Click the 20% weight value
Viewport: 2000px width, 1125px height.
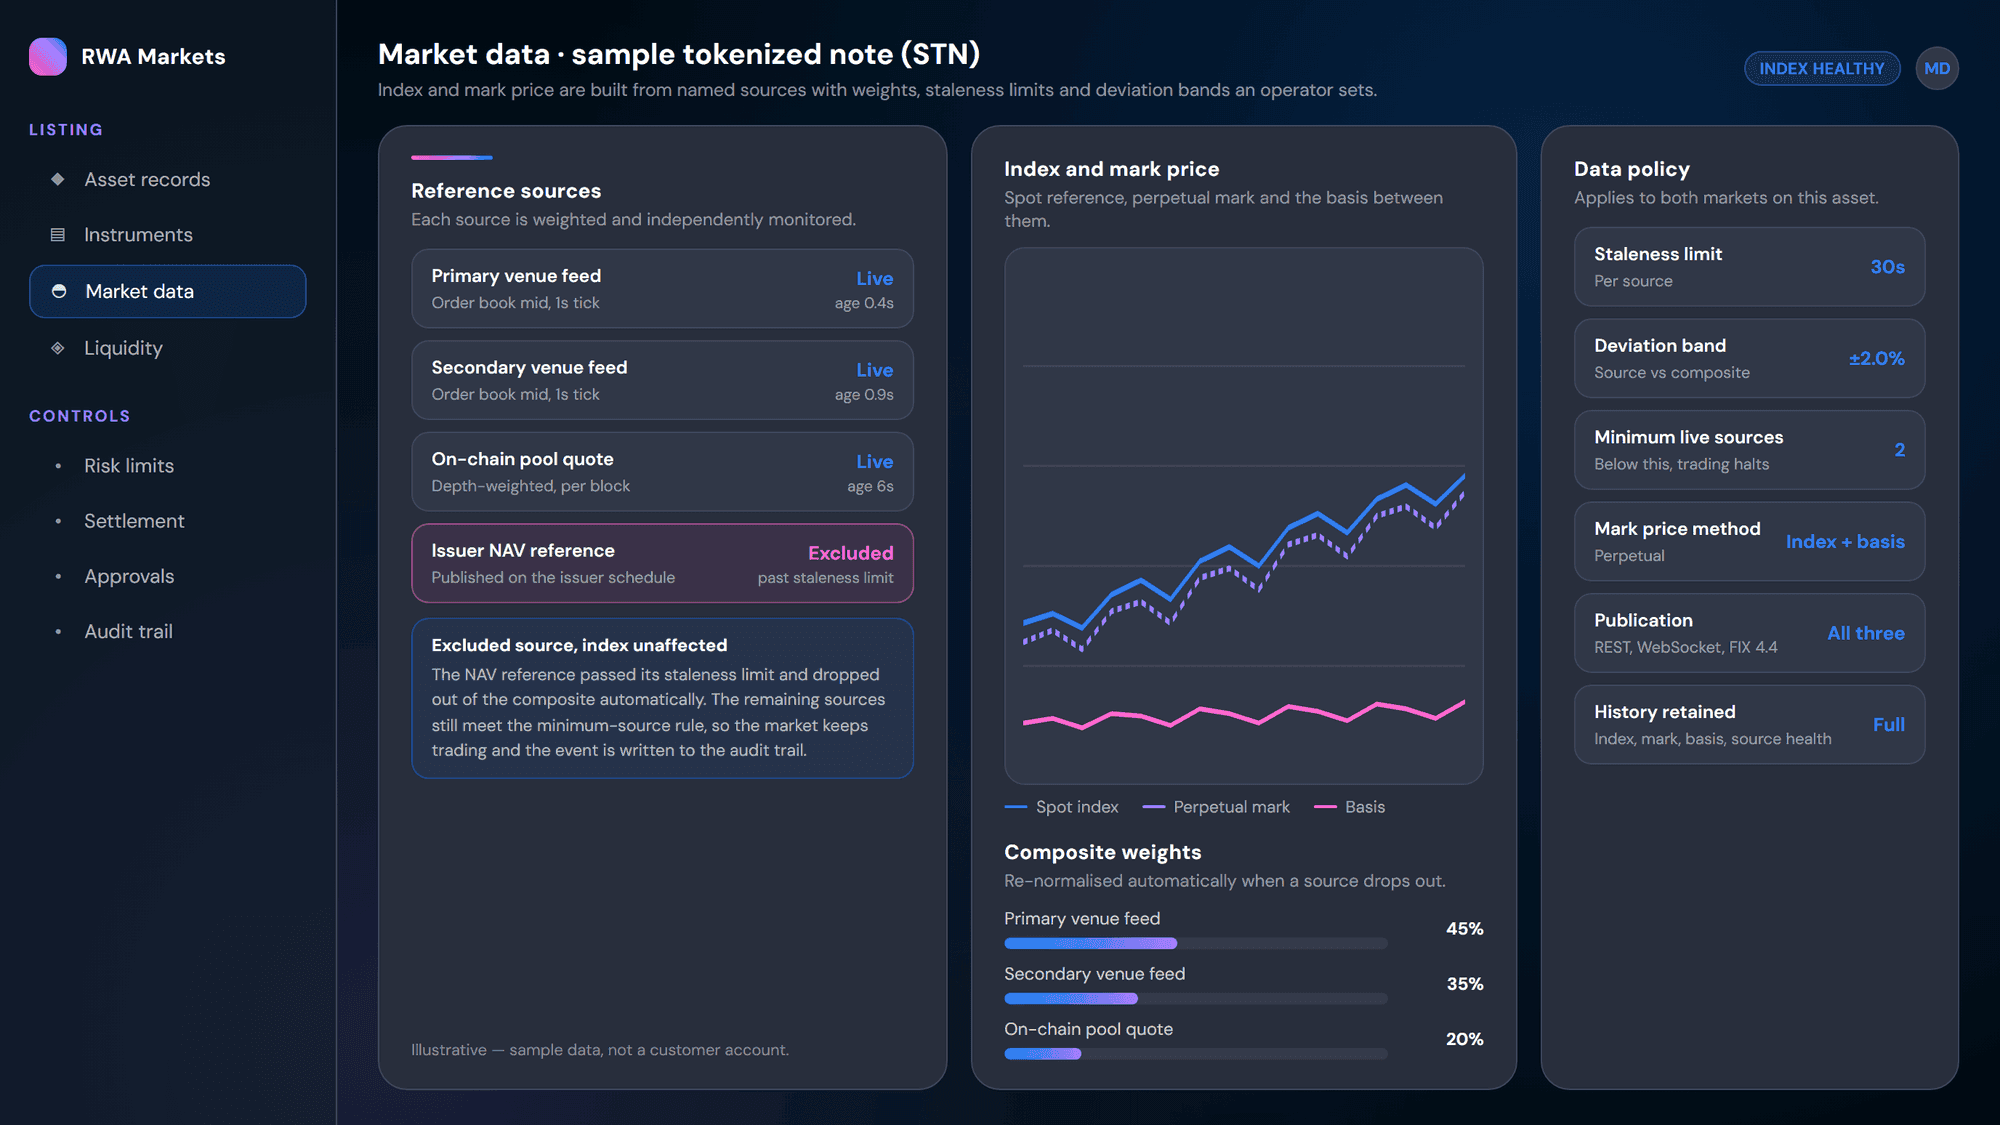(1464, 1039)
